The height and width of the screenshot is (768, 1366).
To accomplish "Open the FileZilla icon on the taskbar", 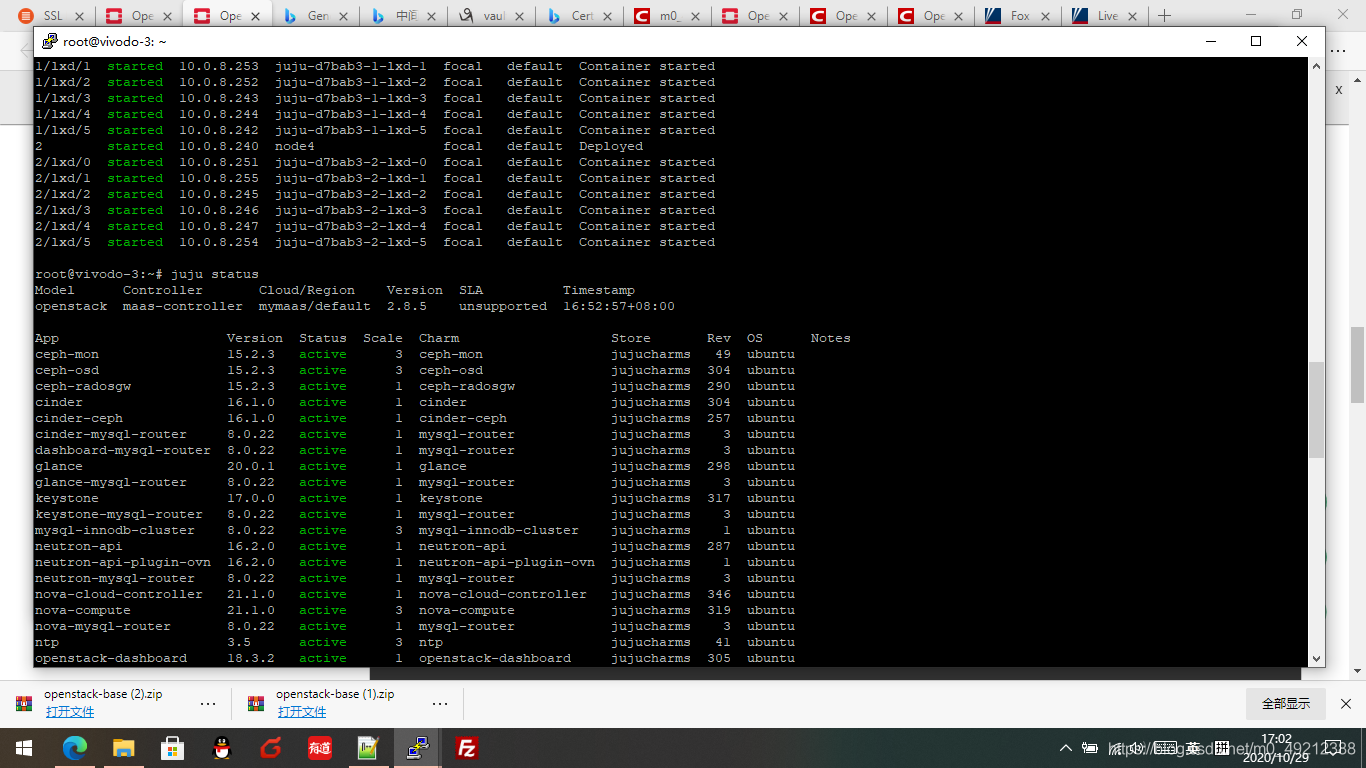I will [x=466, y=748].
